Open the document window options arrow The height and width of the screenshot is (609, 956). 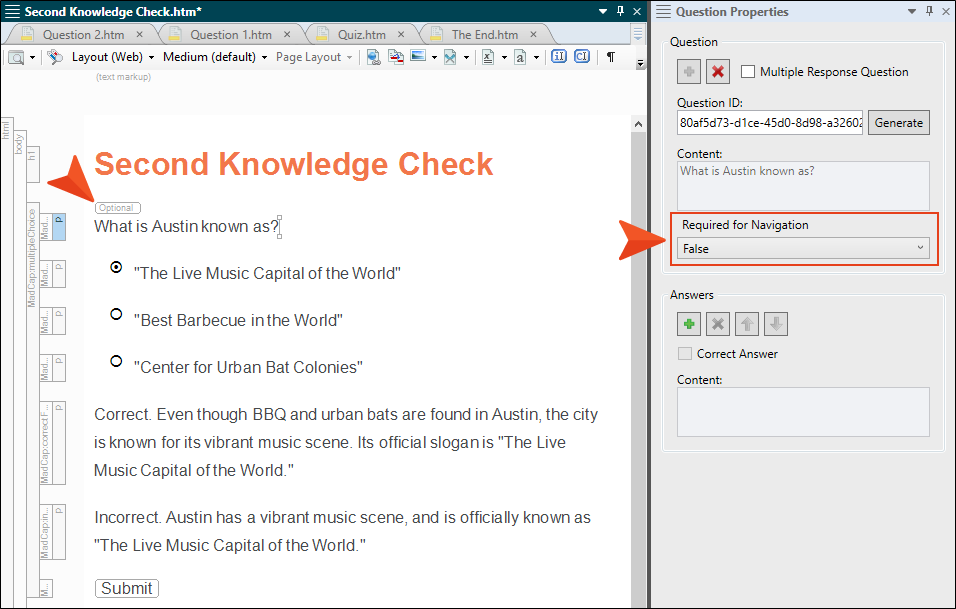[603, 12]
